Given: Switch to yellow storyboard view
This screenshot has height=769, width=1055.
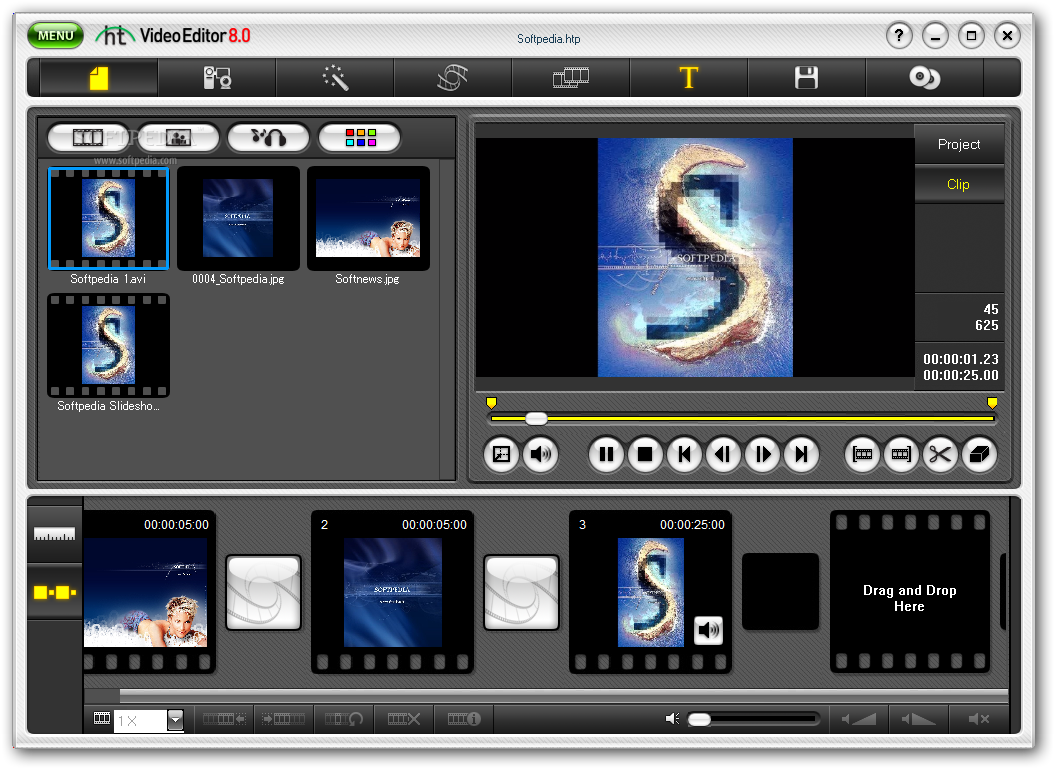Looking at the screenshot, I should [54, 592].
